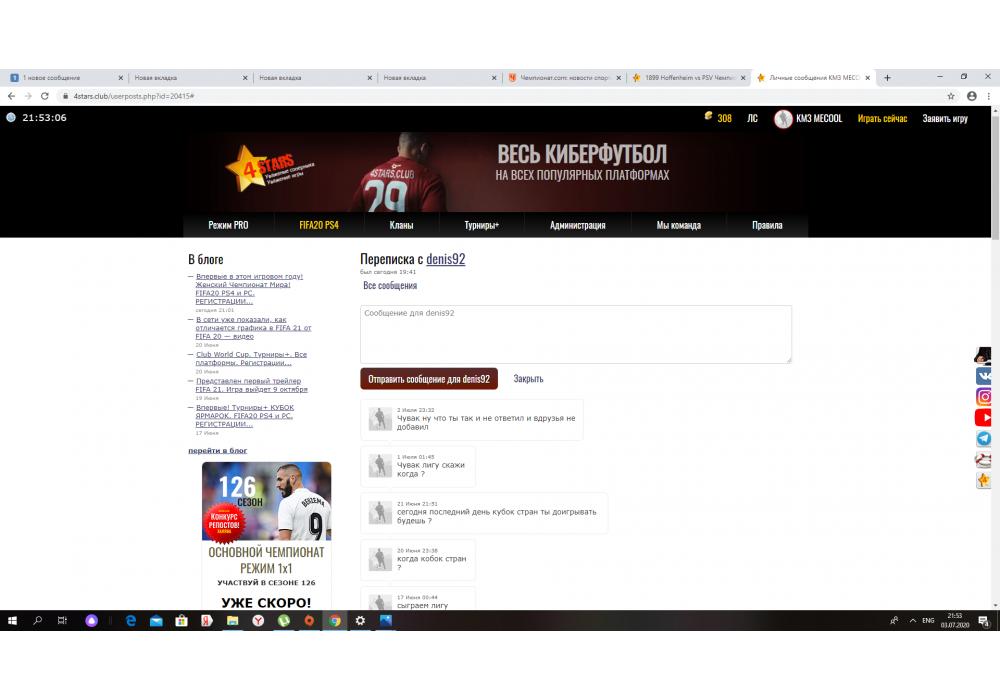Open the 'Кланы' menu item
1000x700 pixels.
401,225
